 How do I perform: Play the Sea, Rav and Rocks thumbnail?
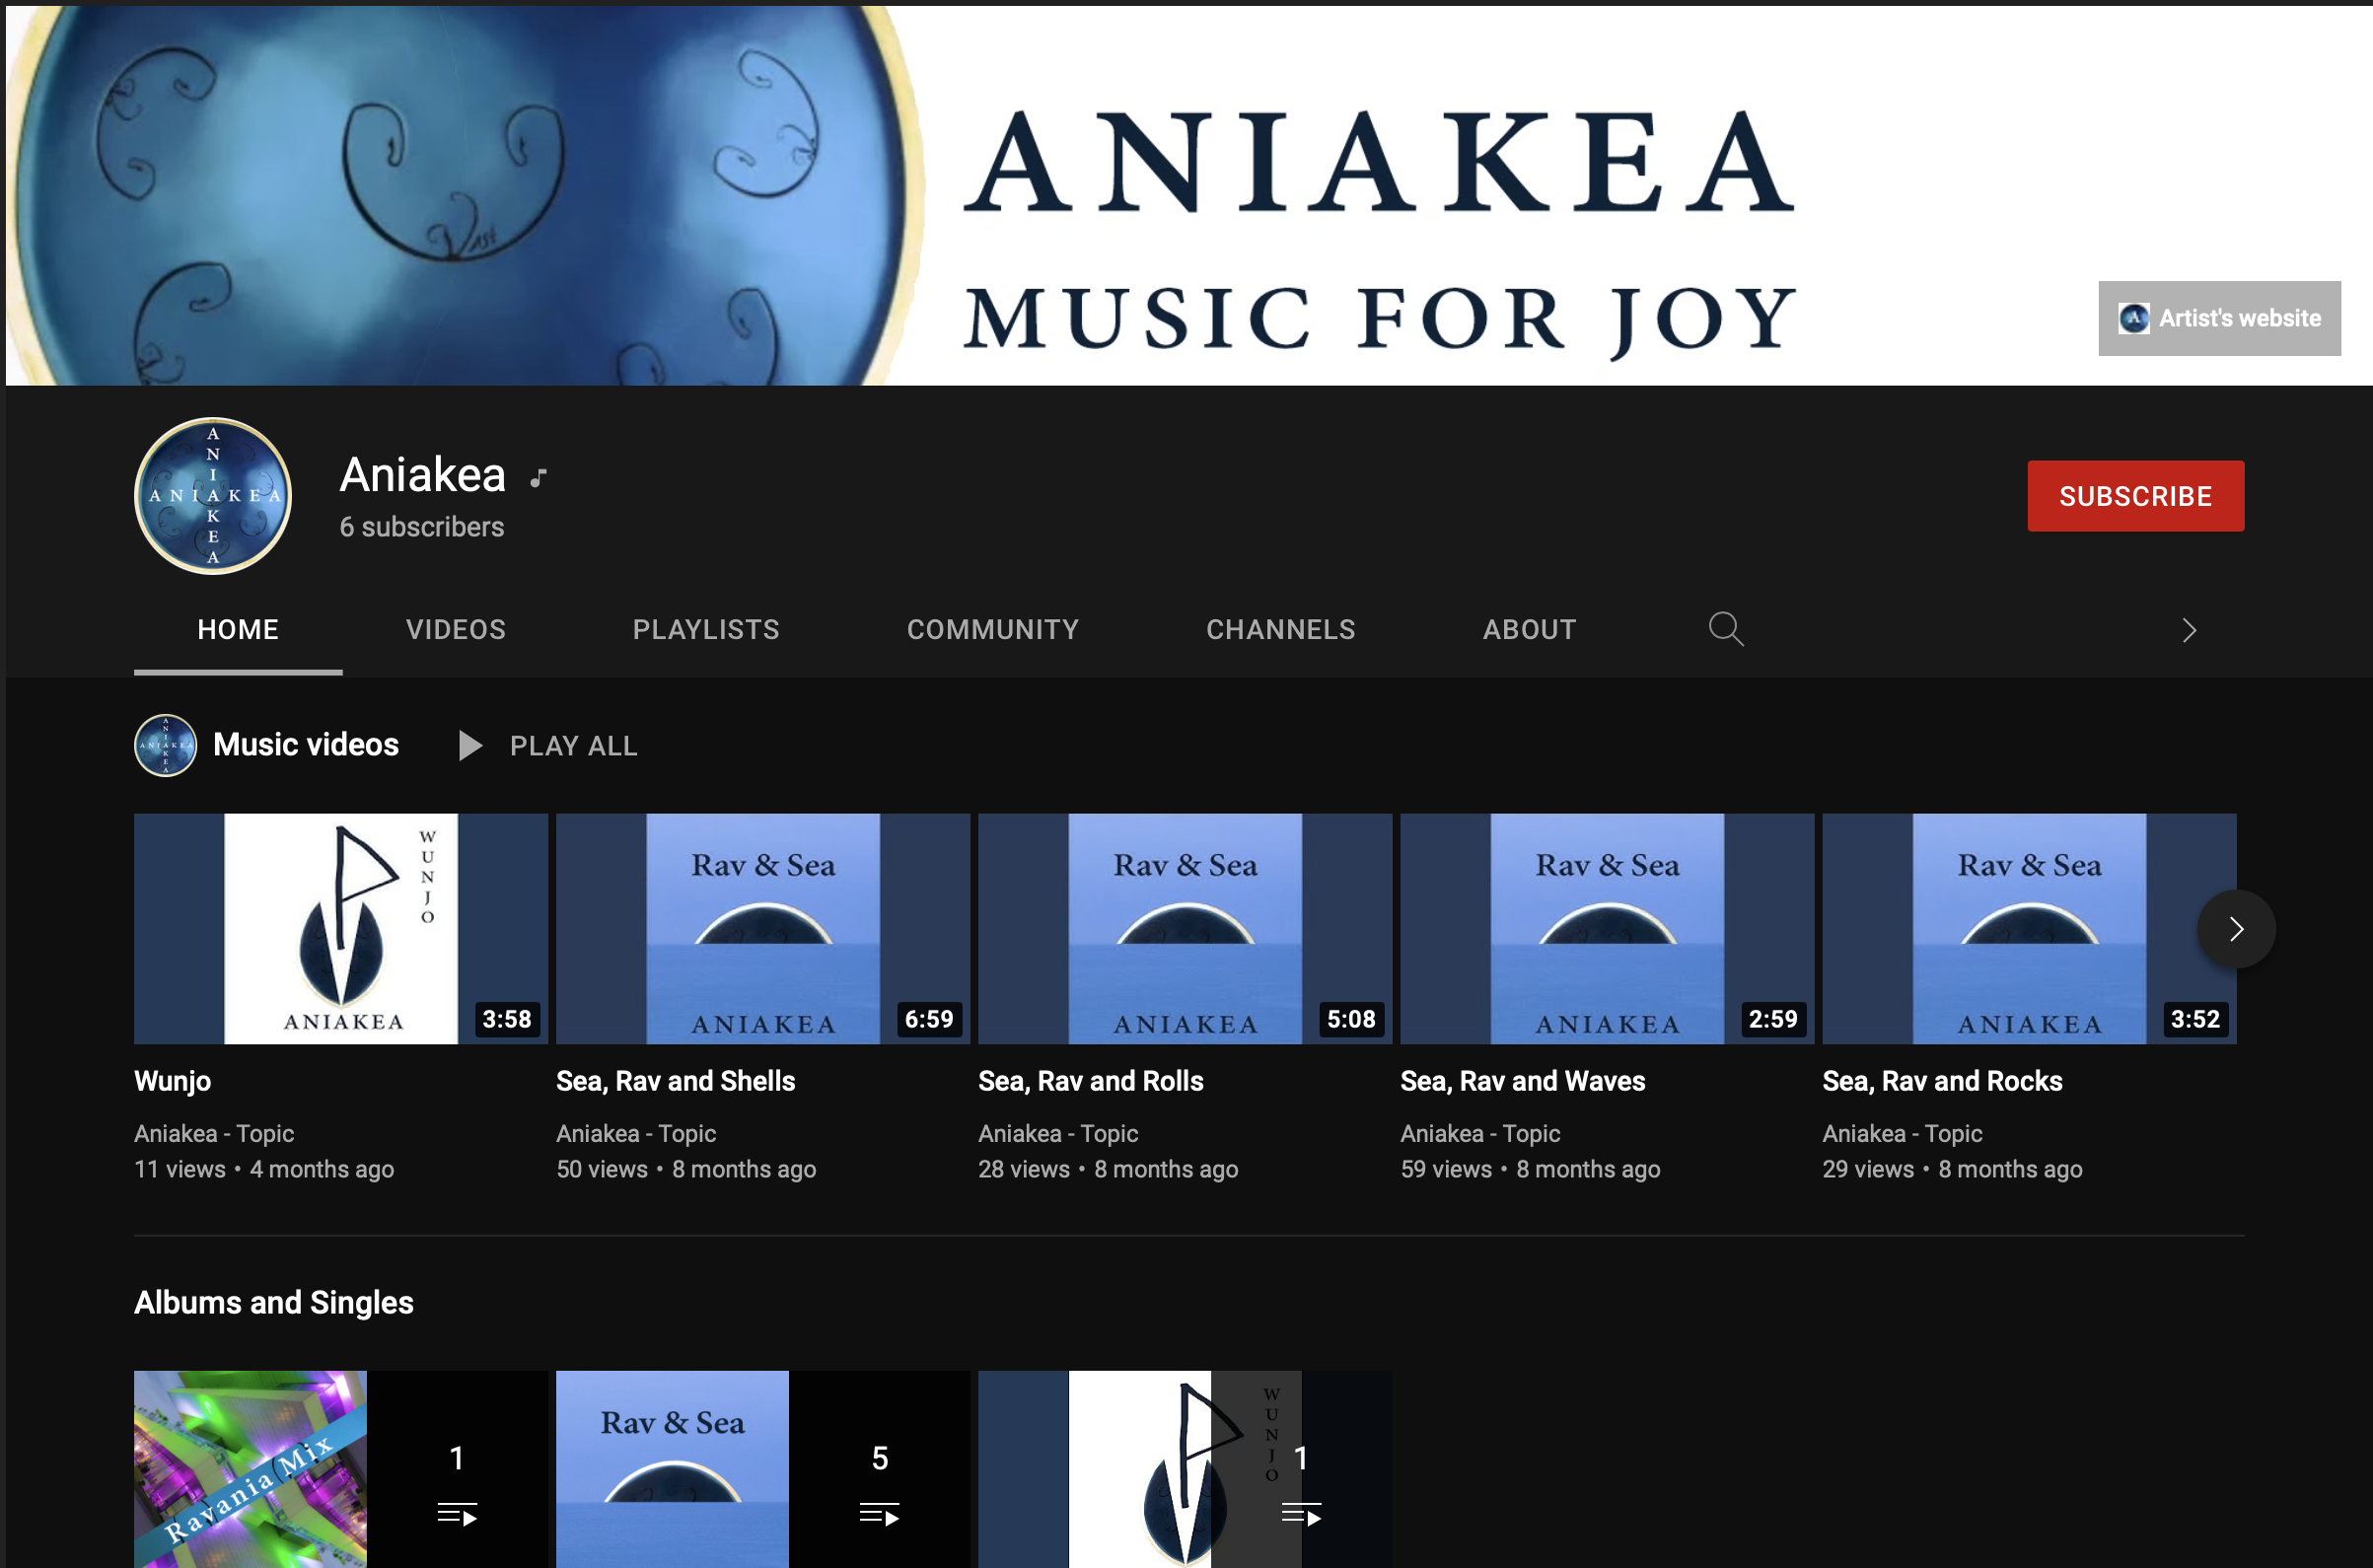(x=2029, y=929)
